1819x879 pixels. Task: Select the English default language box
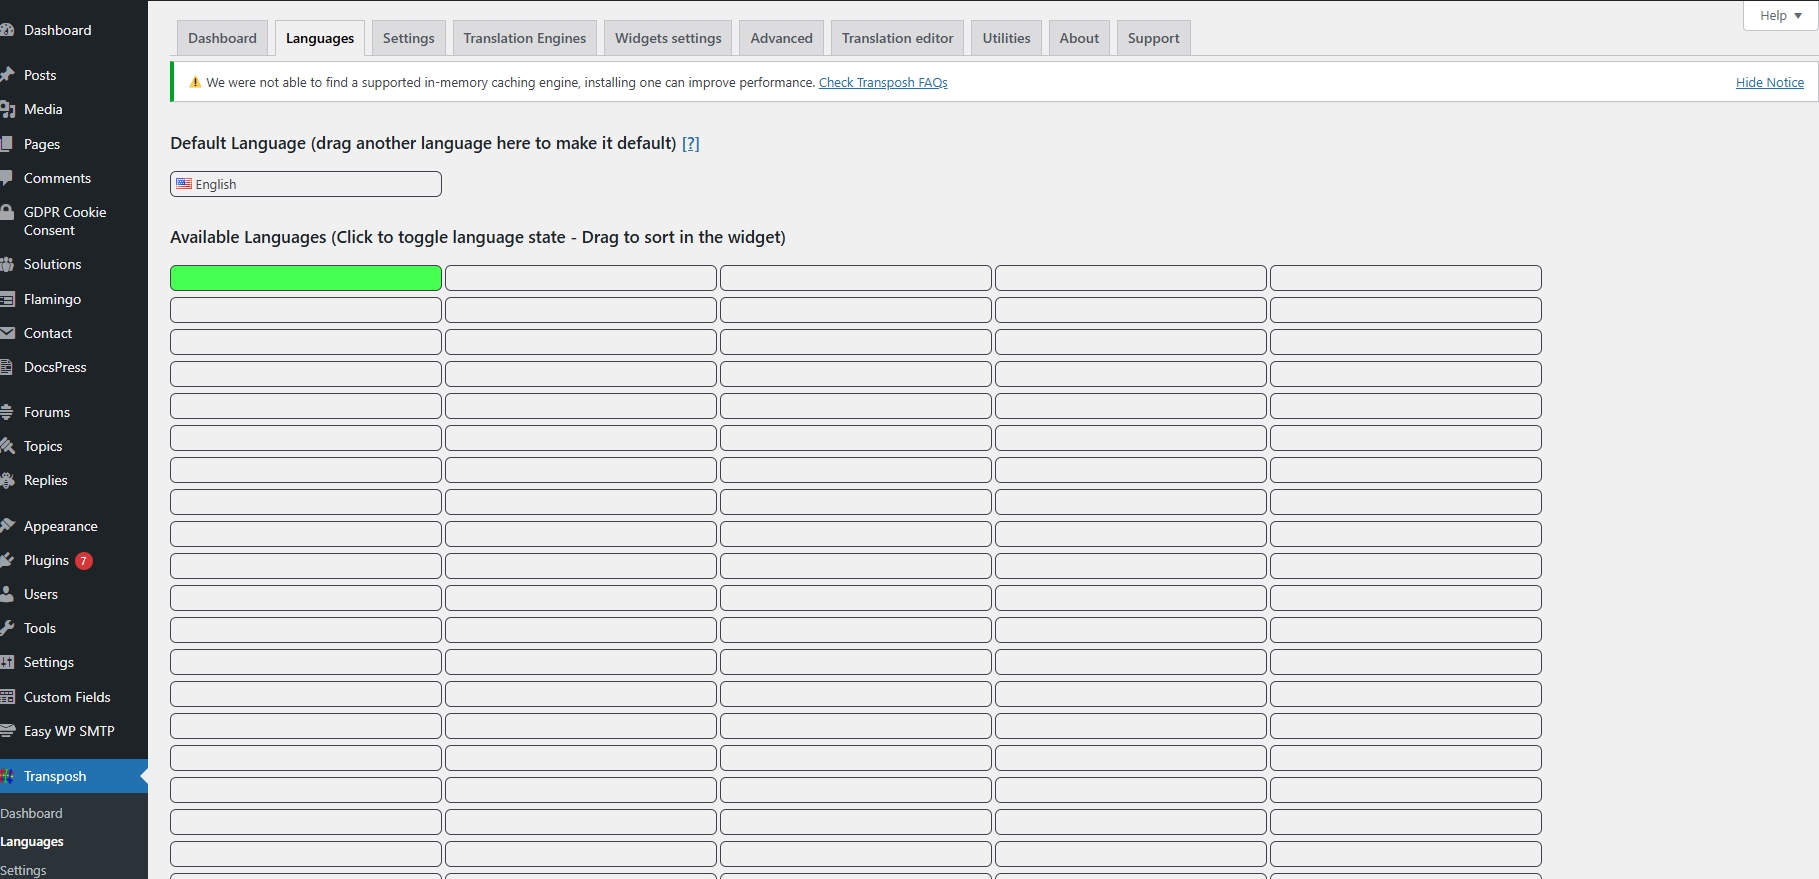[305, 184]
